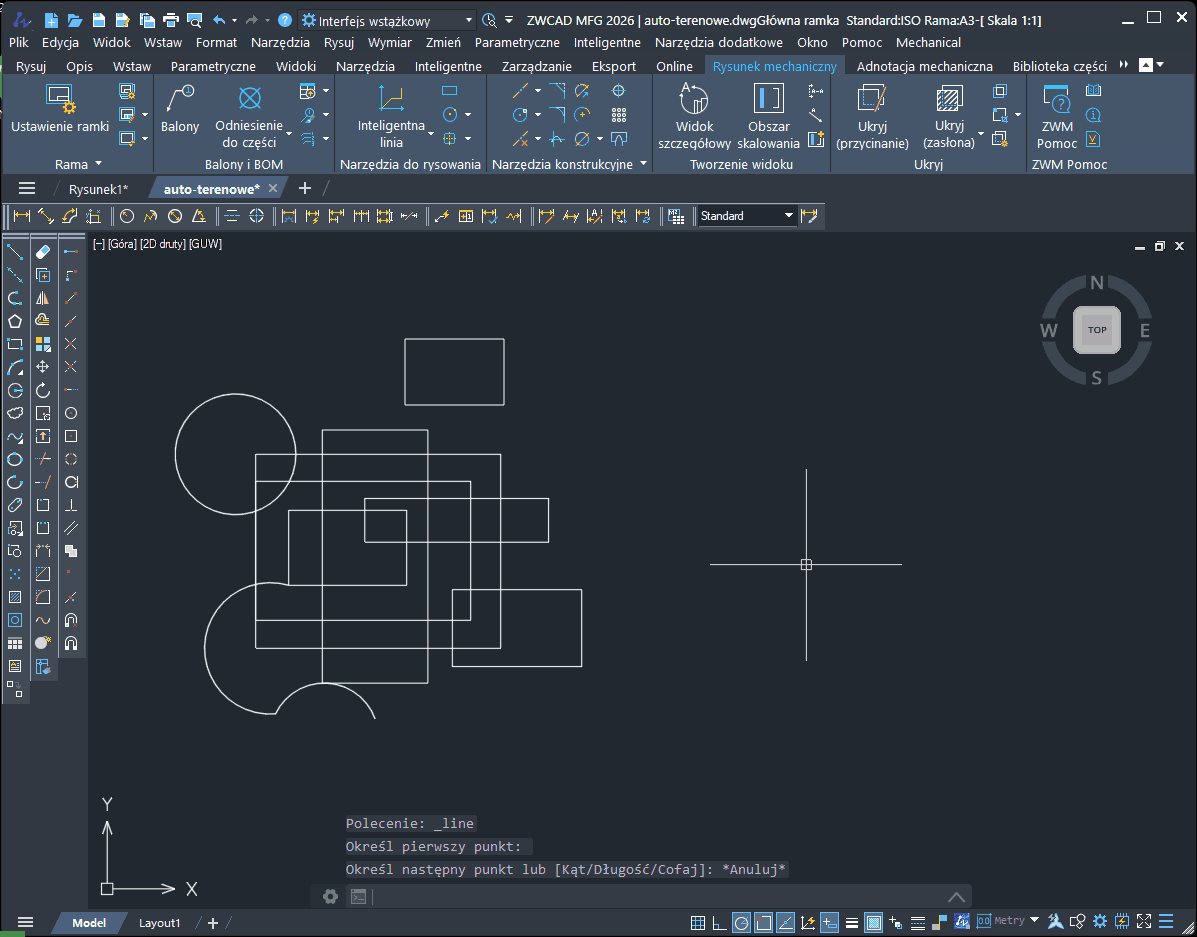Click the command line input field
The width and height of the screenshot is (1197, 937).
click(650, 896)
